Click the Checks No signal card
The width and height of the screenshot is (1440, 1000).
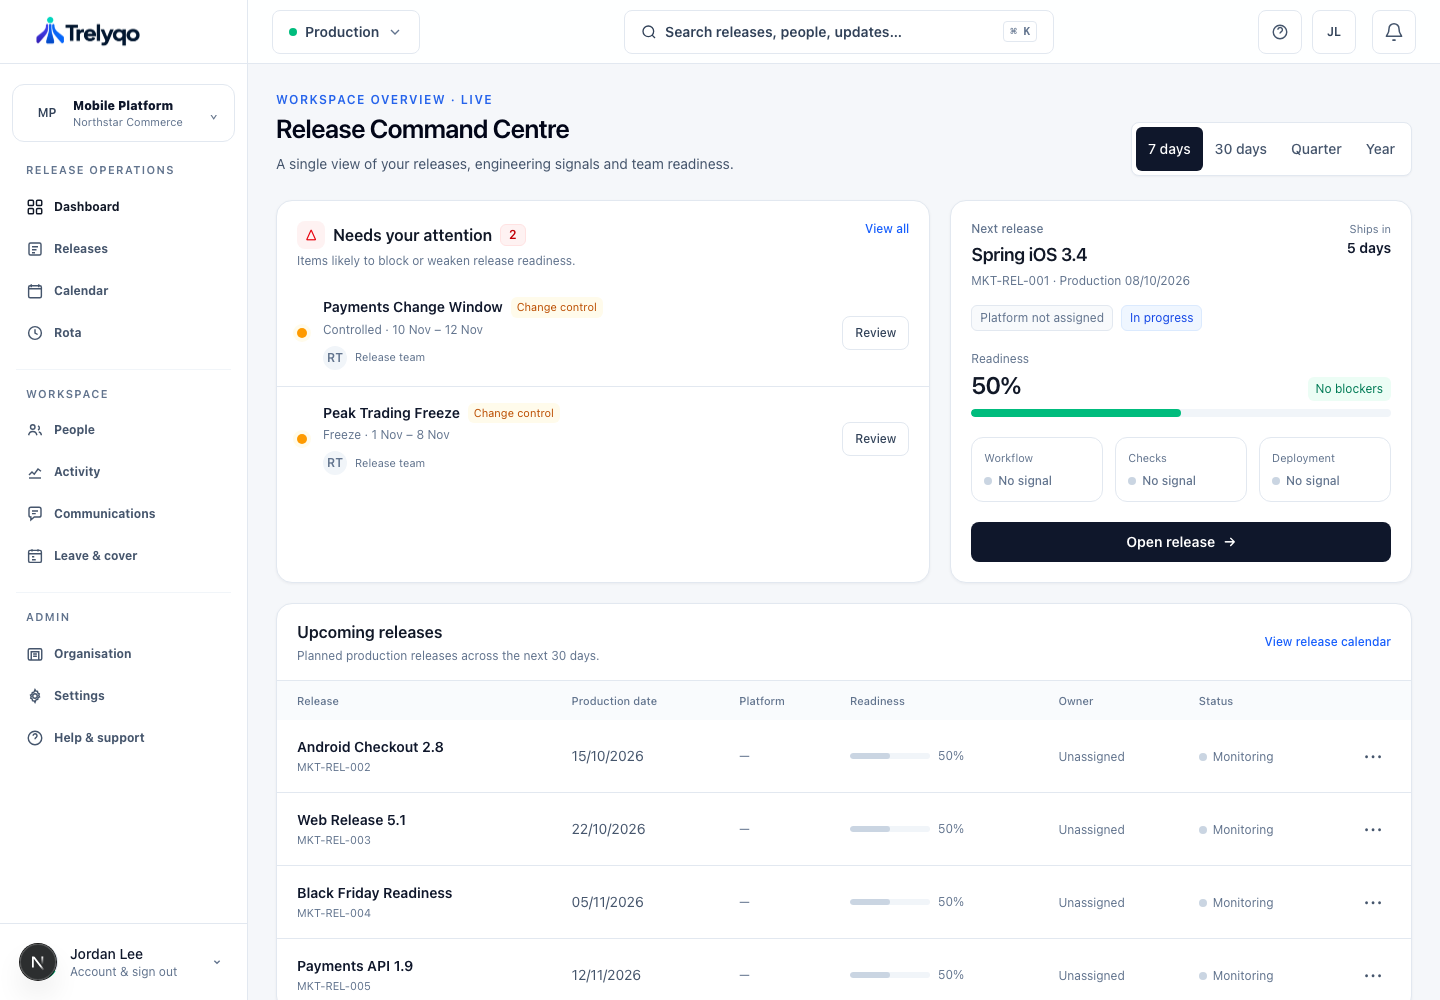1181,469
